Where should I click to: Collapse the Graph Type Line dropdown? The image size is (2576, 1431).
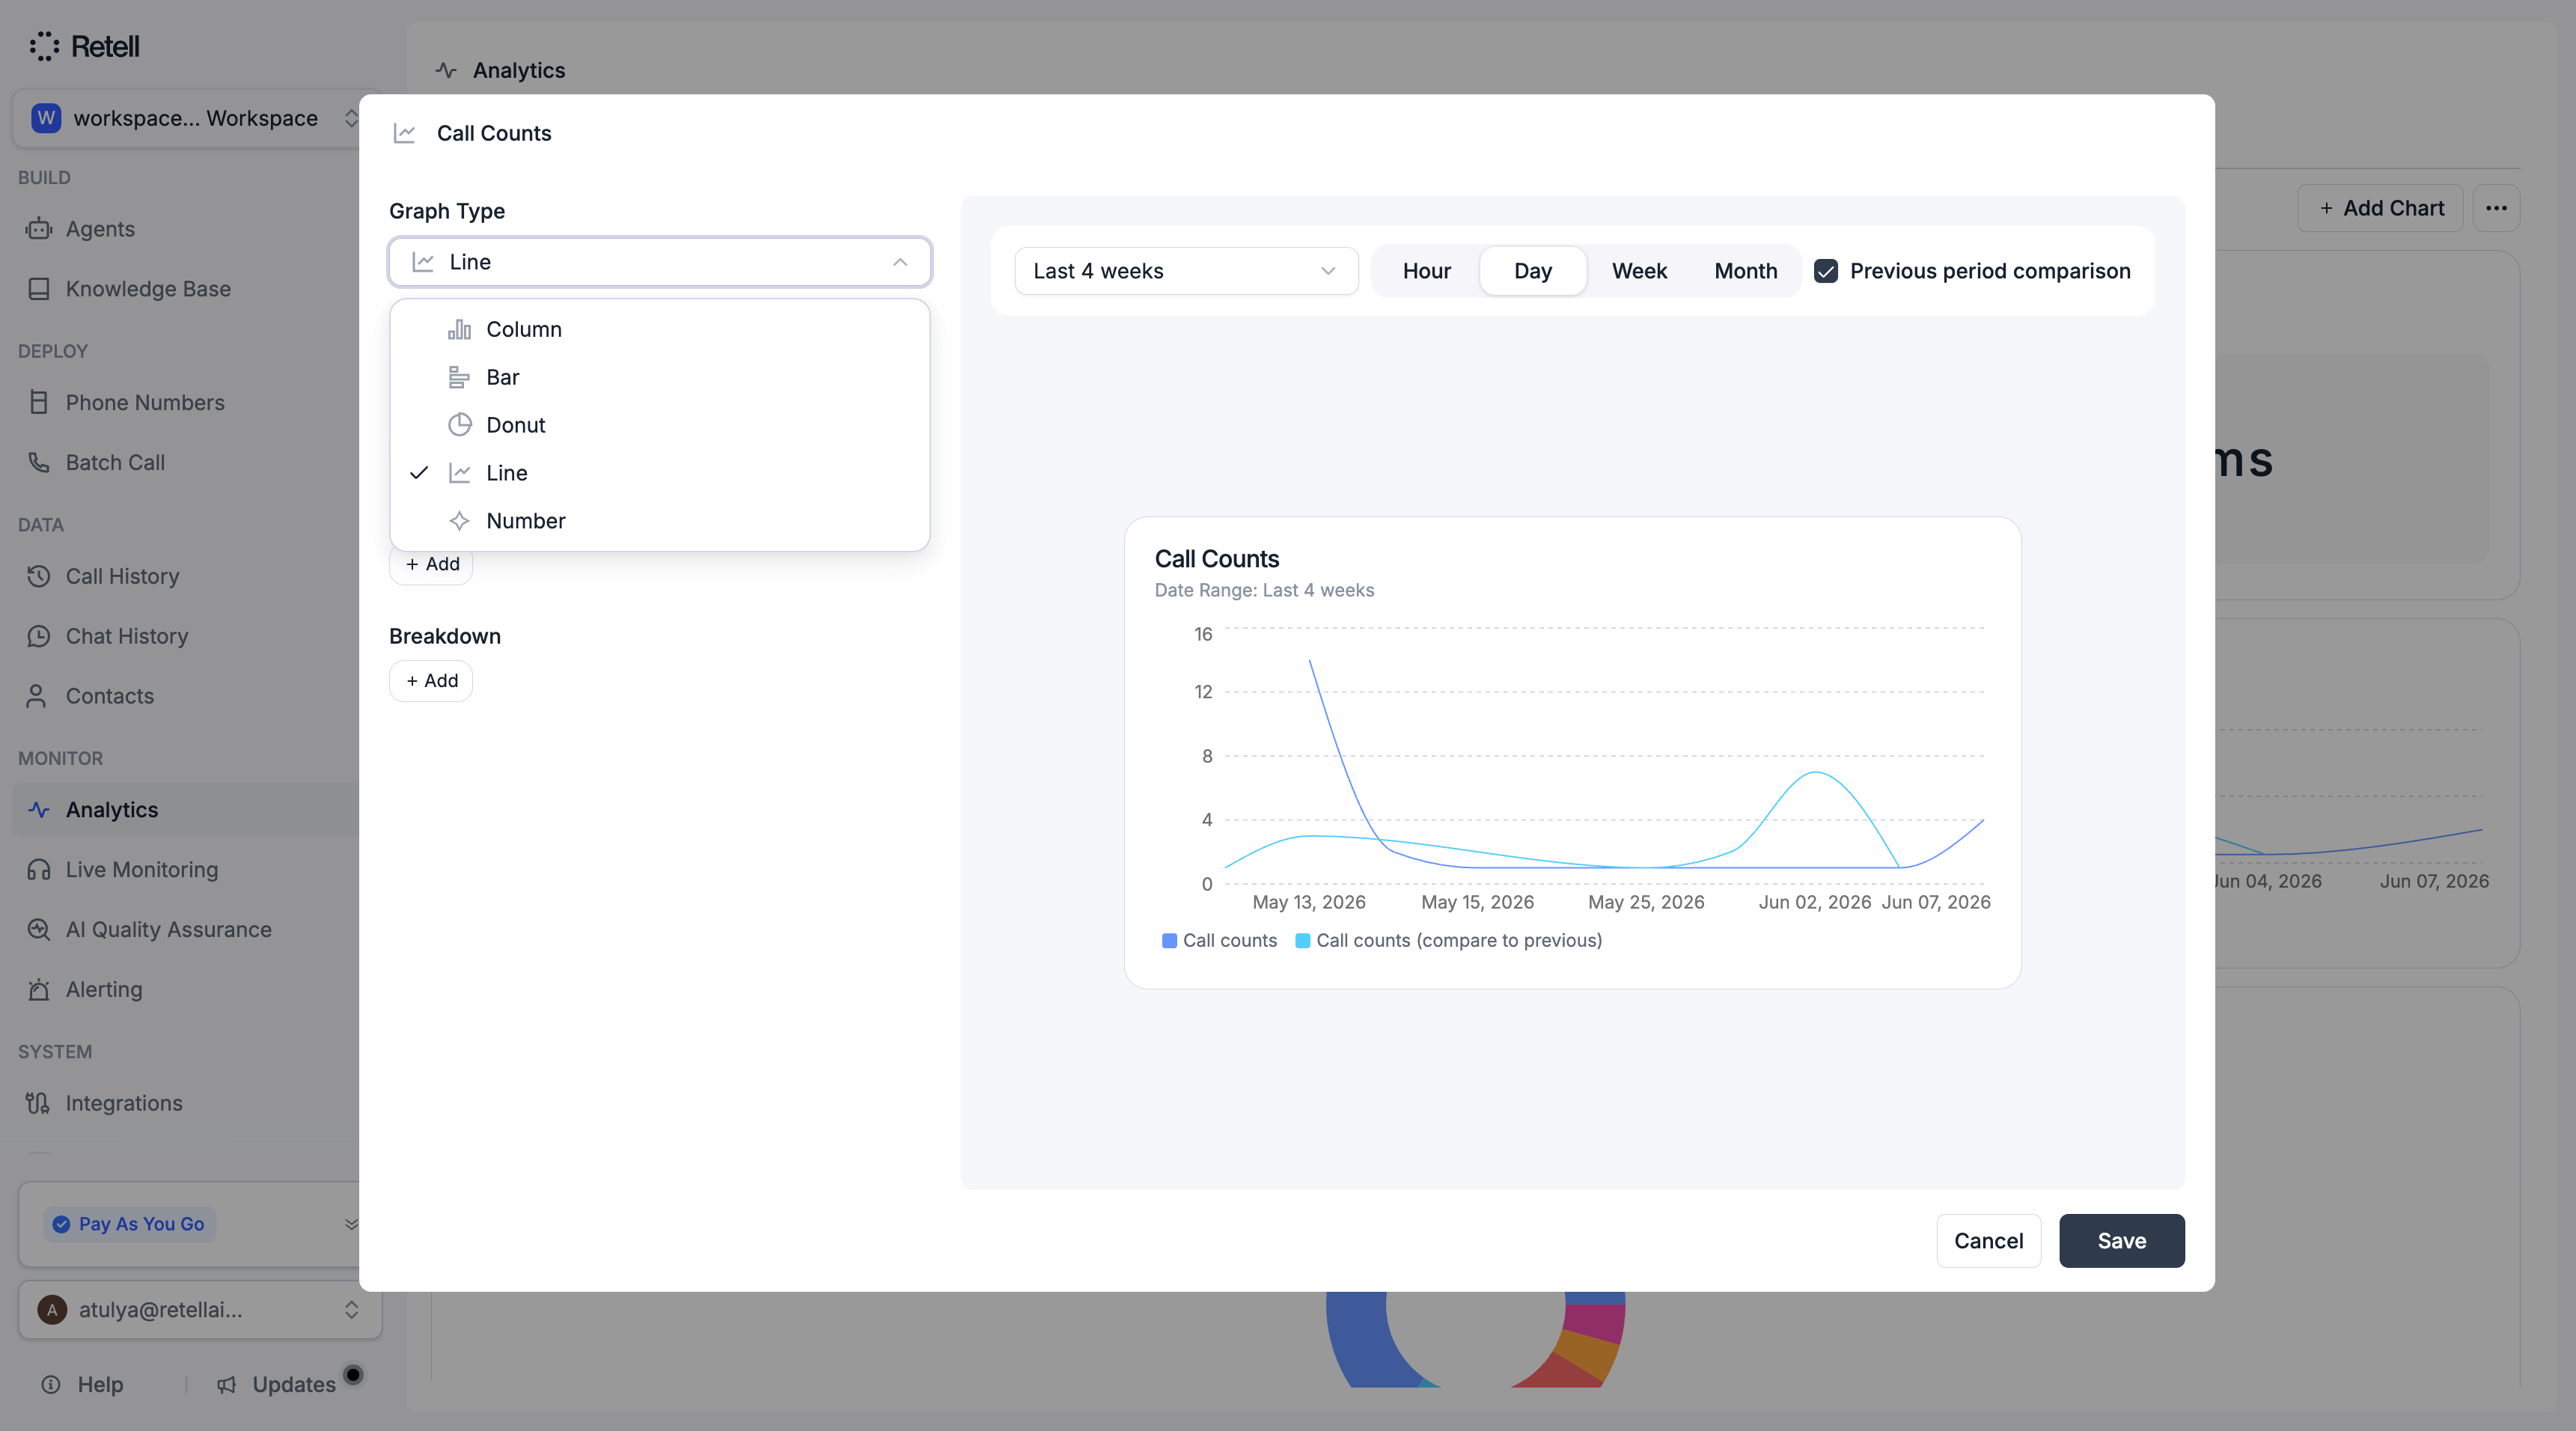pyautogui.click(x=660, y=262)
